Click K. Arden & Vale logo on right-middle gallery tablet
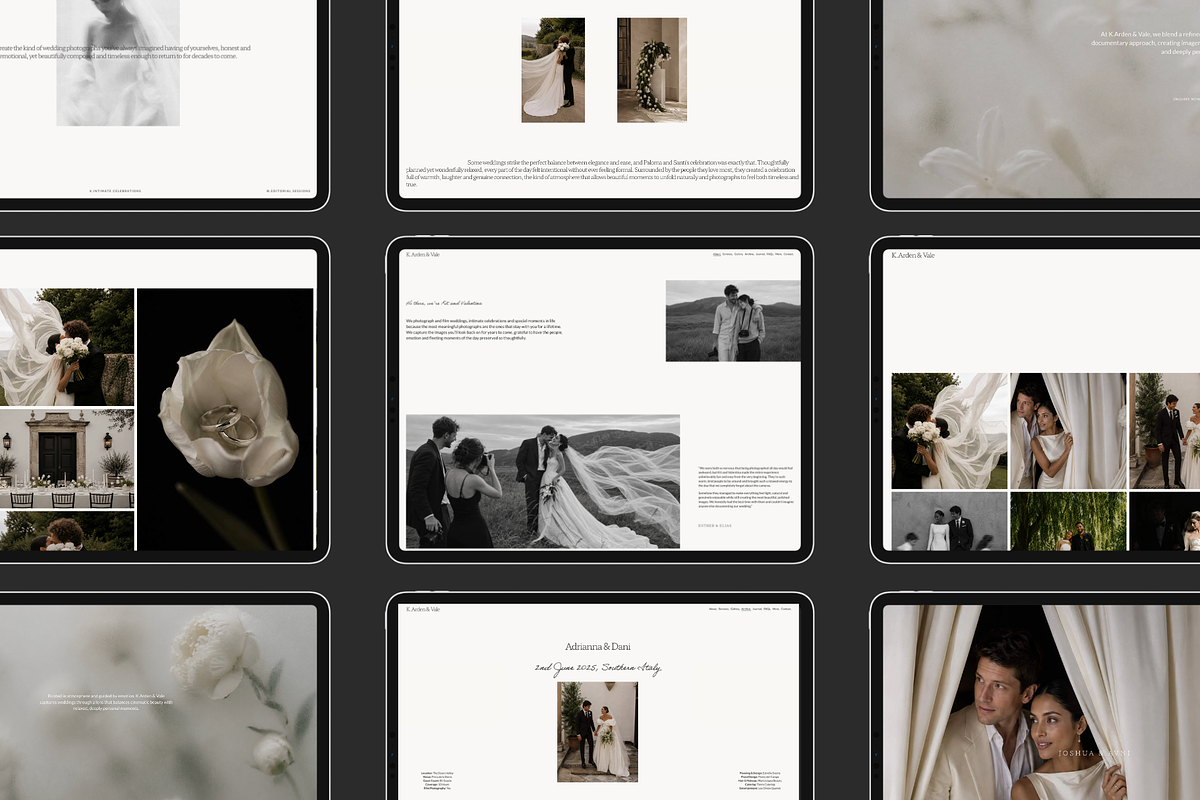Screen dimensions: 1200x800 pos(913,256)
